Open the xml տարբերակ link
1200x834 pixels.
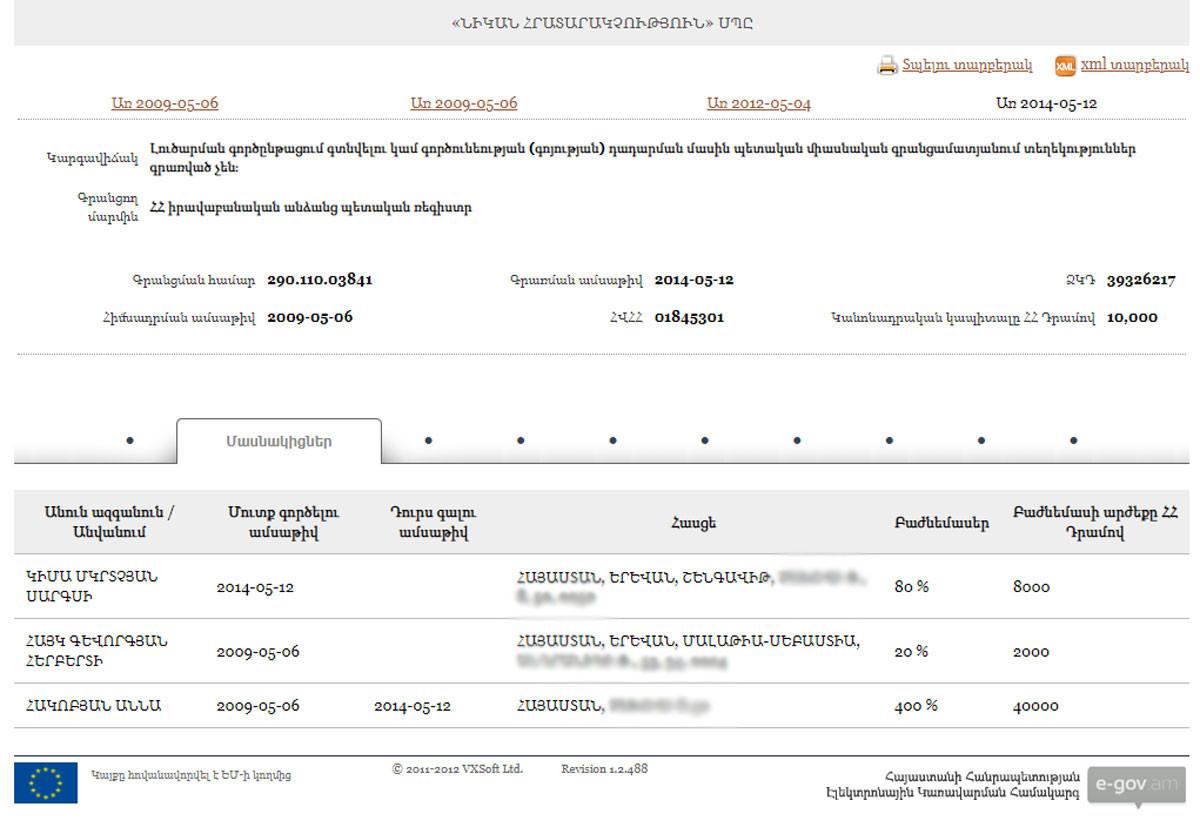point(1134,65)
